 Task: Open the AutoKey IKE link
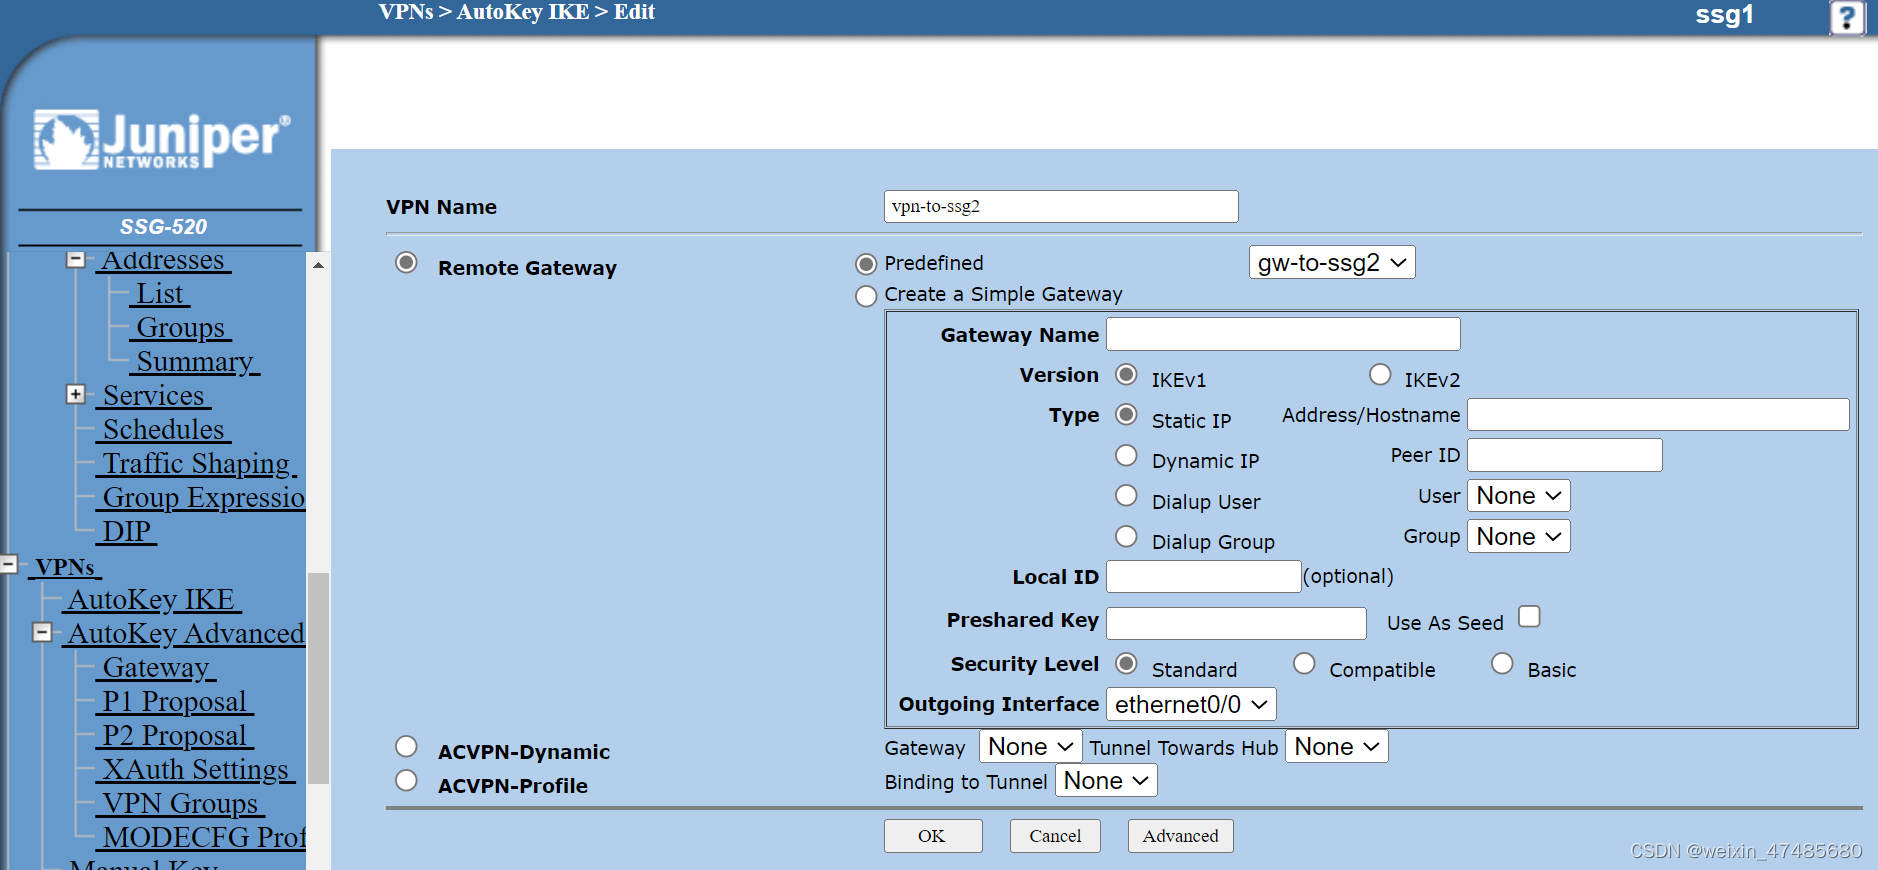(x=152, y=600)
